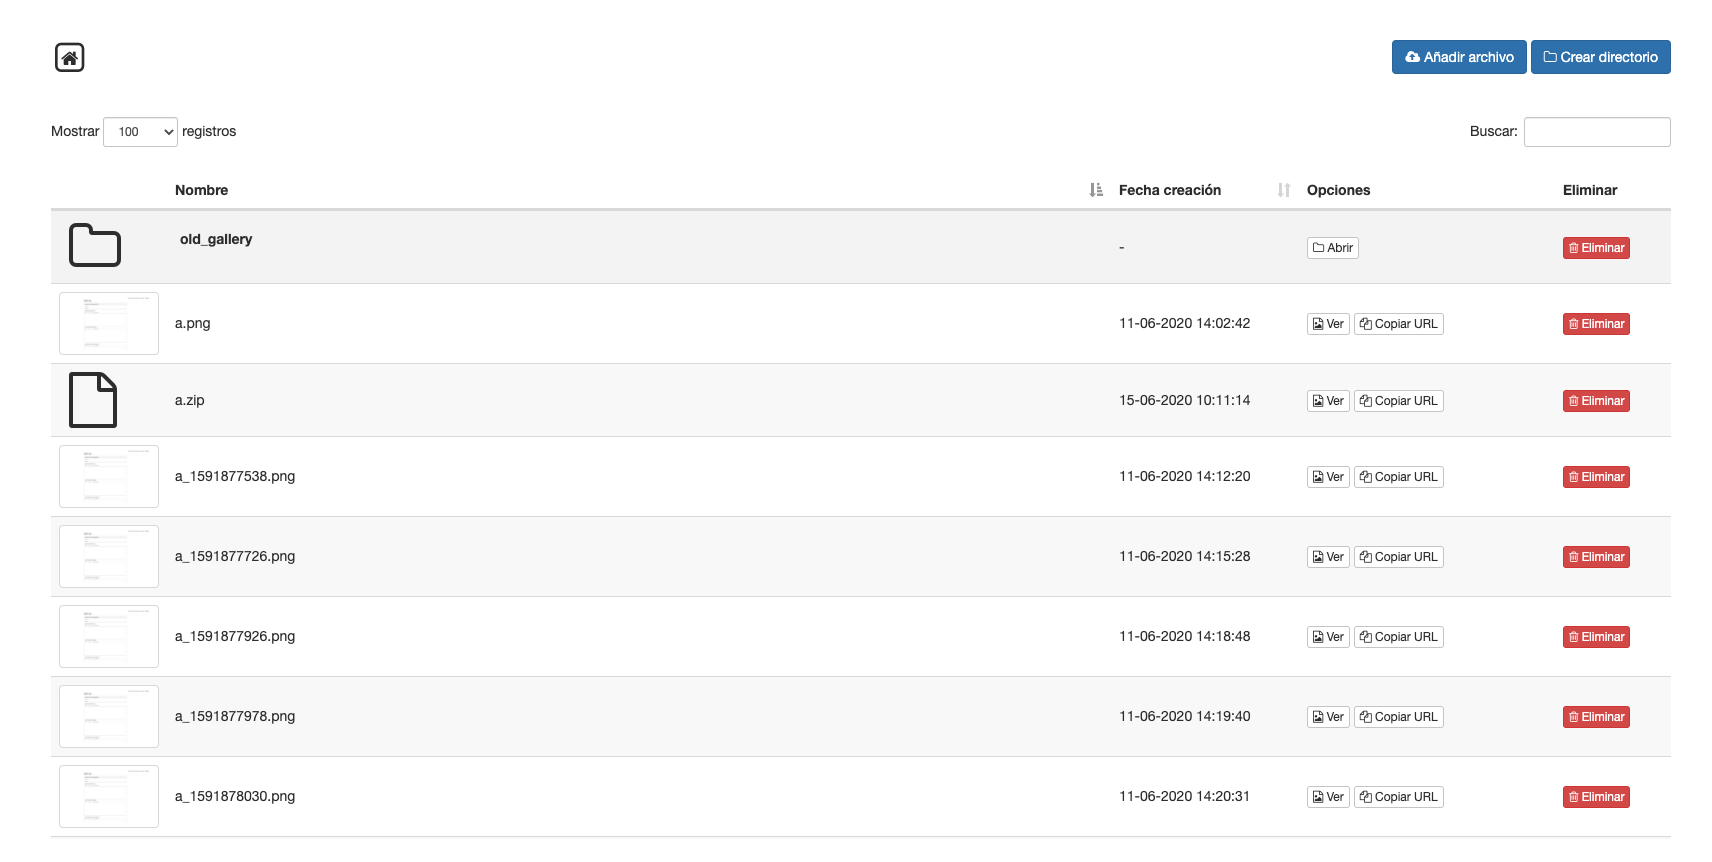This screenshot has width=1712, height=862.
Task: Delete a.zip file
Action: [1596, 401]
